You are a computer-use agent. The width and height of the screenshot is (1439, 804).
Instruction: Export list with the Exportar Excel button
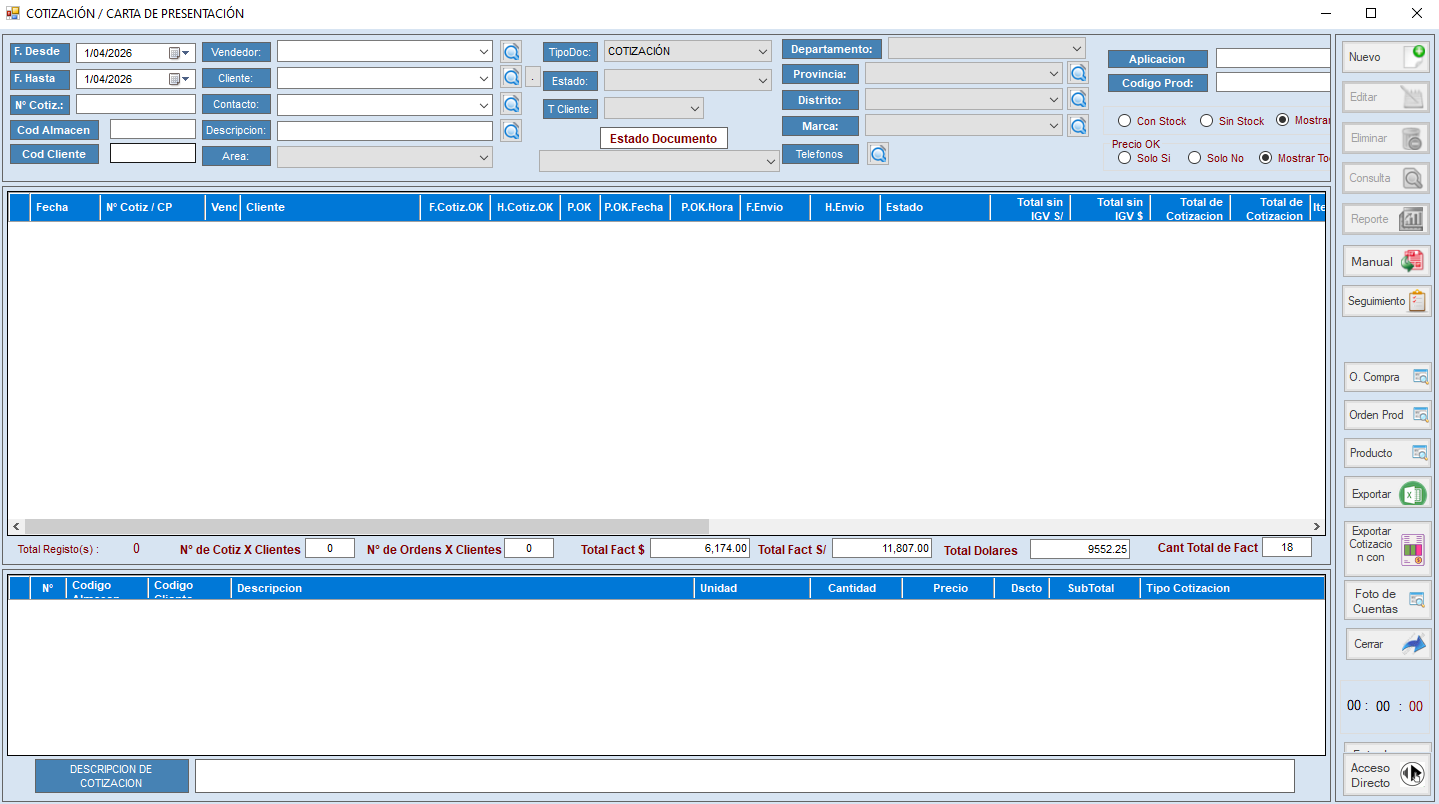(1386, 494)
